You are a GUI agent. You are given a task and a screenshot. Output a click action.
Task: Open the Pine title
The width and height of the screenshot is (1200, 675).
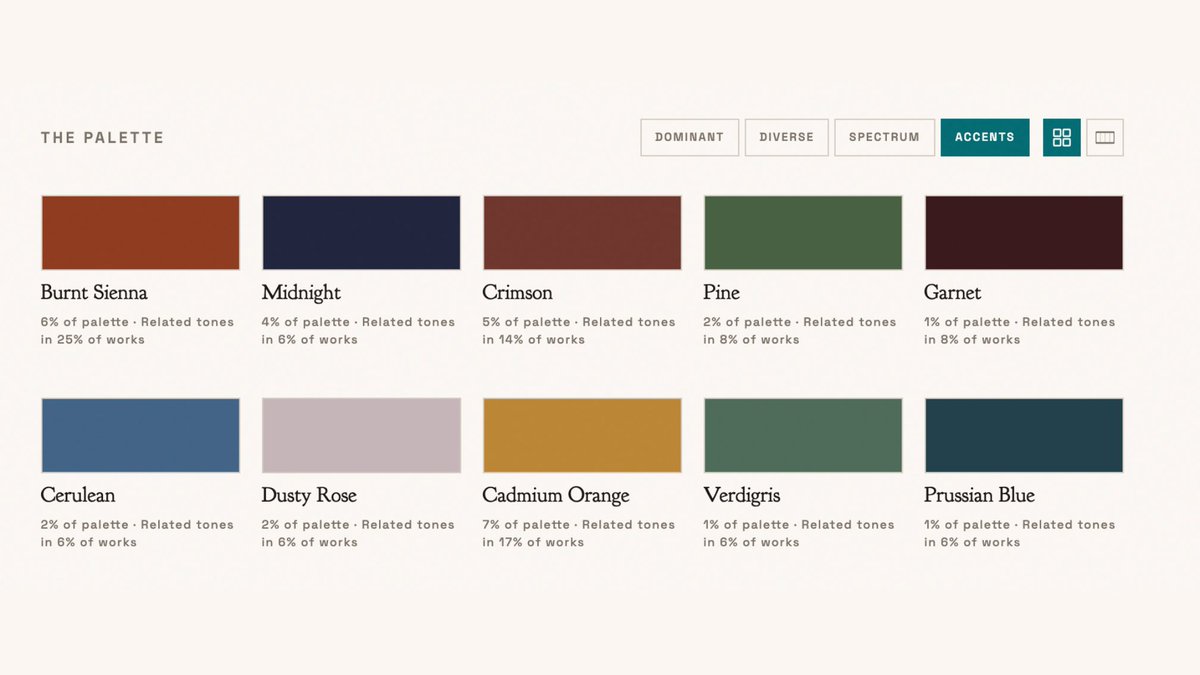pos(721,292)
